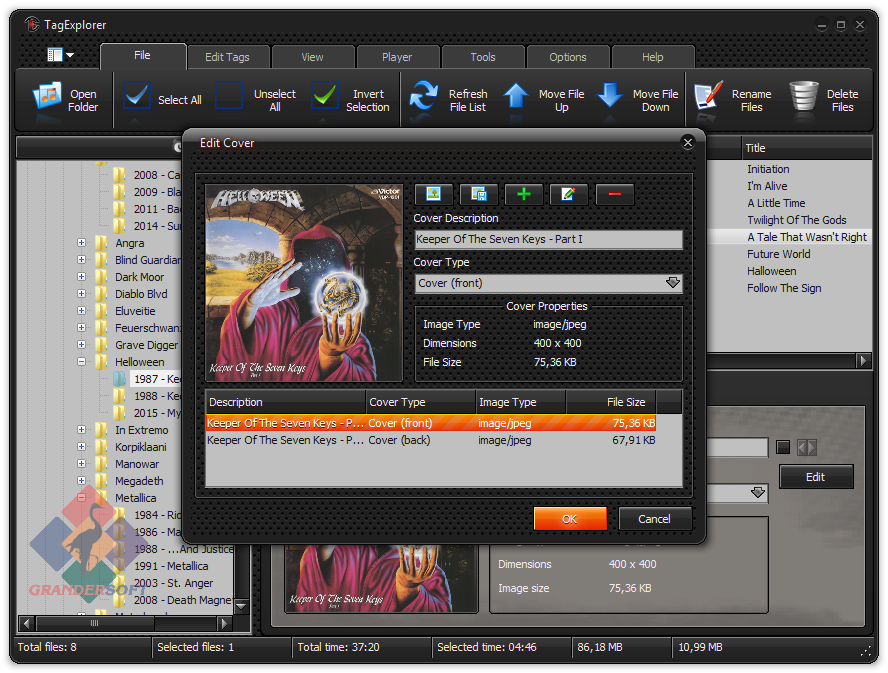
Task: Expand the Manowar folder in tree
Action: click(x=82, y=464)
